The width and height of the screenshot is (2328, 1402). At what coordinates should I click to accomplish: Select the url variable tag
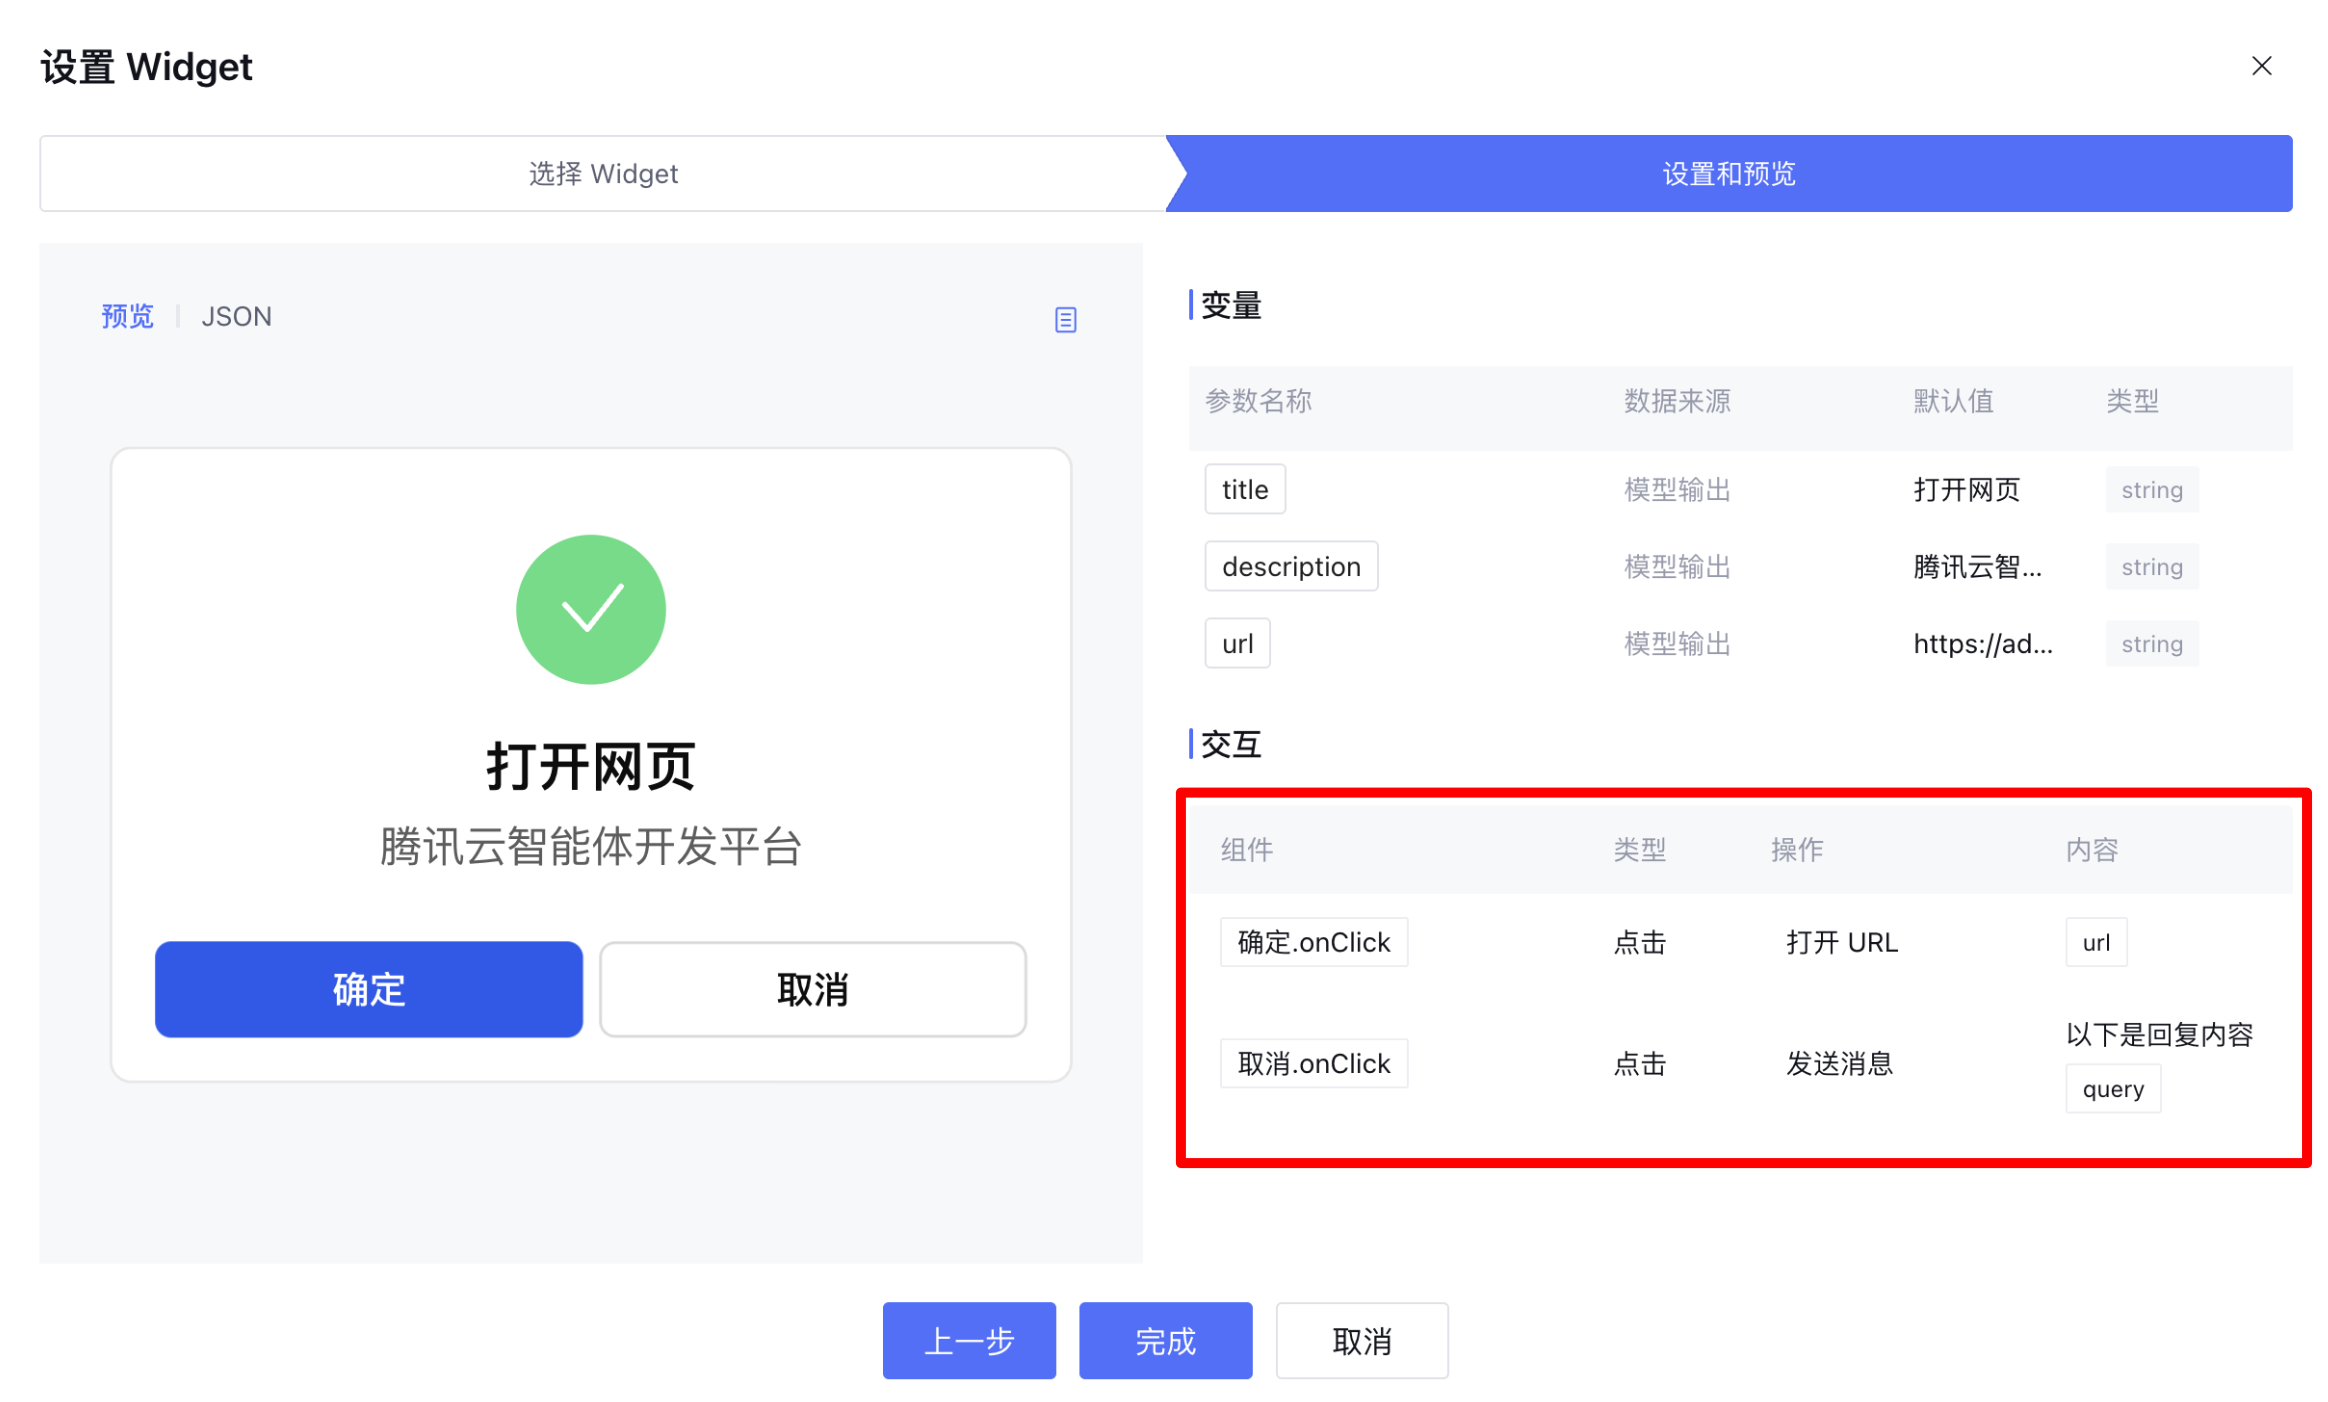(x=1236, y=643)
